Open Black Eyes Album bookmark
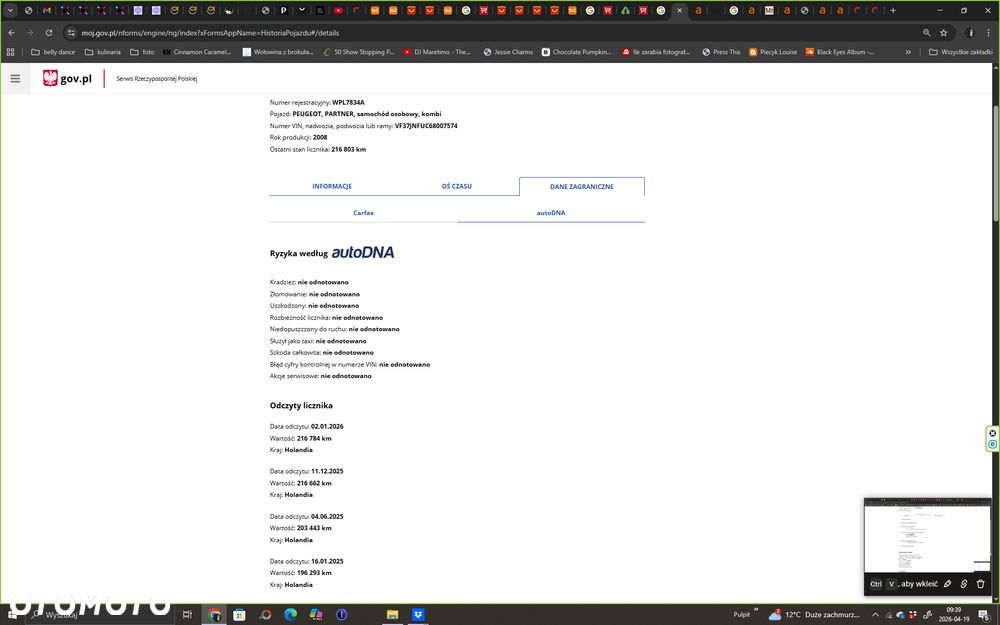The image size is (1000, 625). pyautogui.click(x=840, y=52)
